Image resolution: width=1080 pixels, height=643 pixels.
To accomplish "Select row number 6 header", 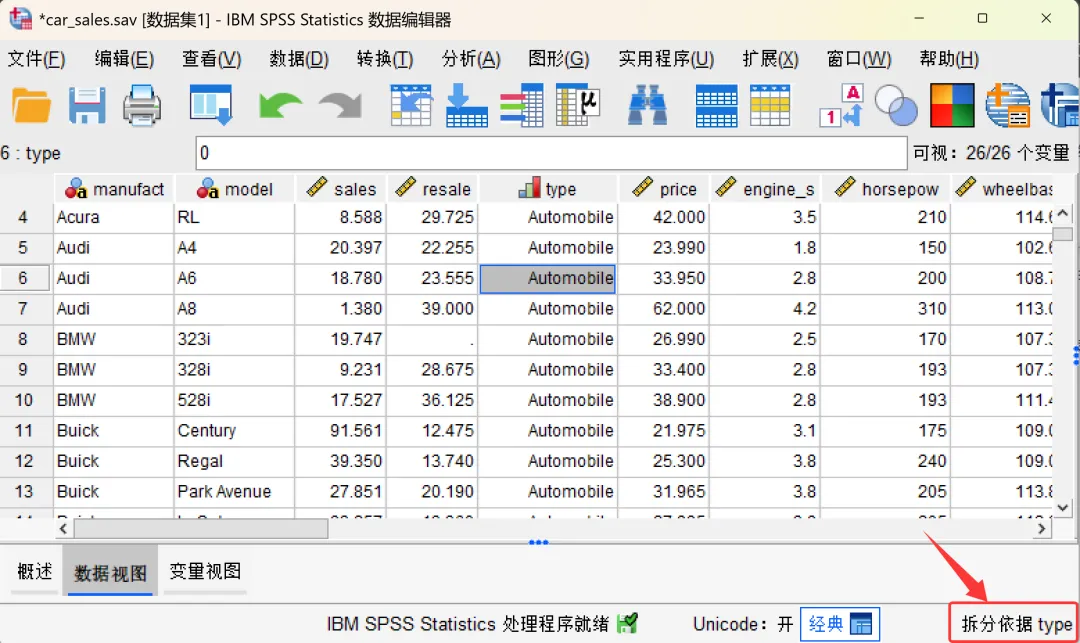I will click(x=24, y=278).
